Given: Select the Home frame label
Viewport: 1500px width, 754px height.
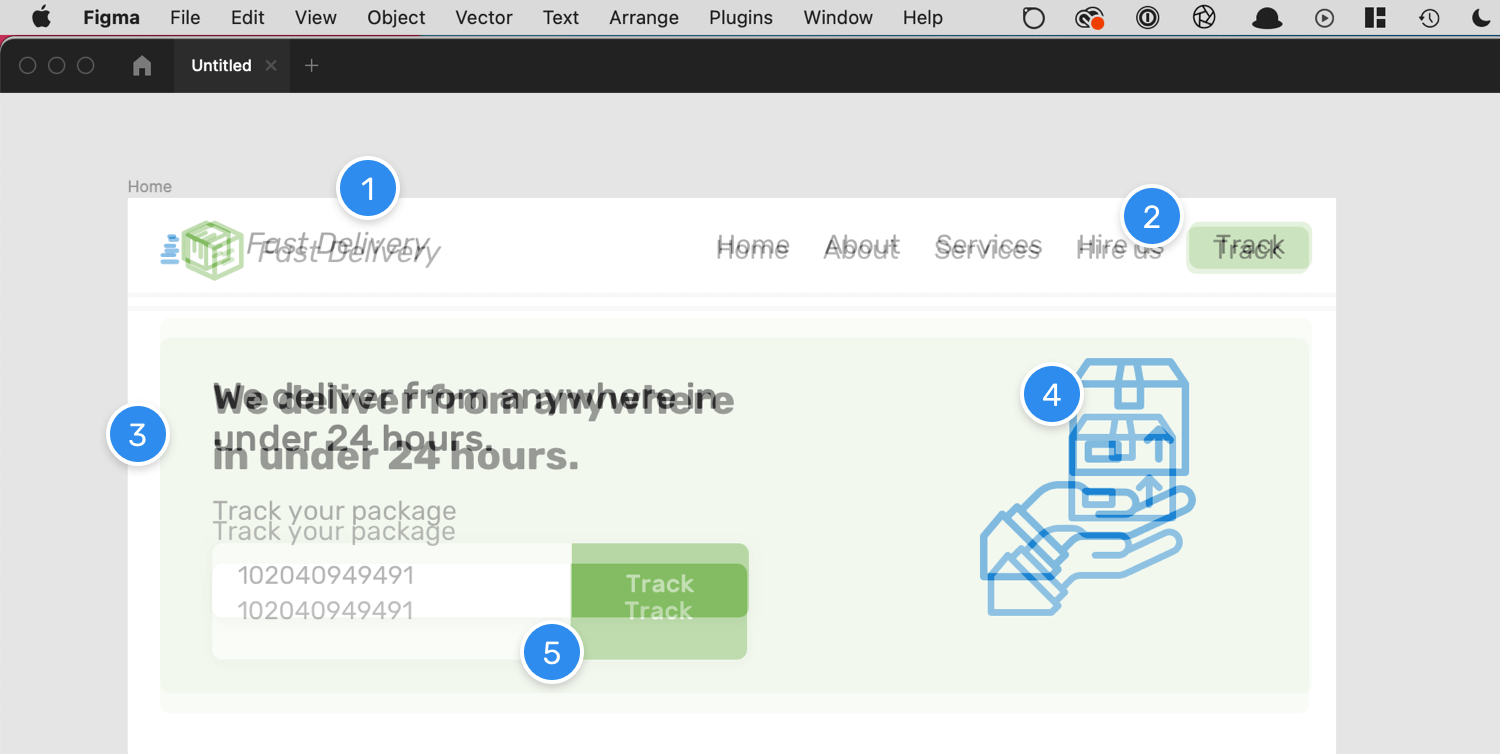Looking at the screenshot, I should click(150, 187).
